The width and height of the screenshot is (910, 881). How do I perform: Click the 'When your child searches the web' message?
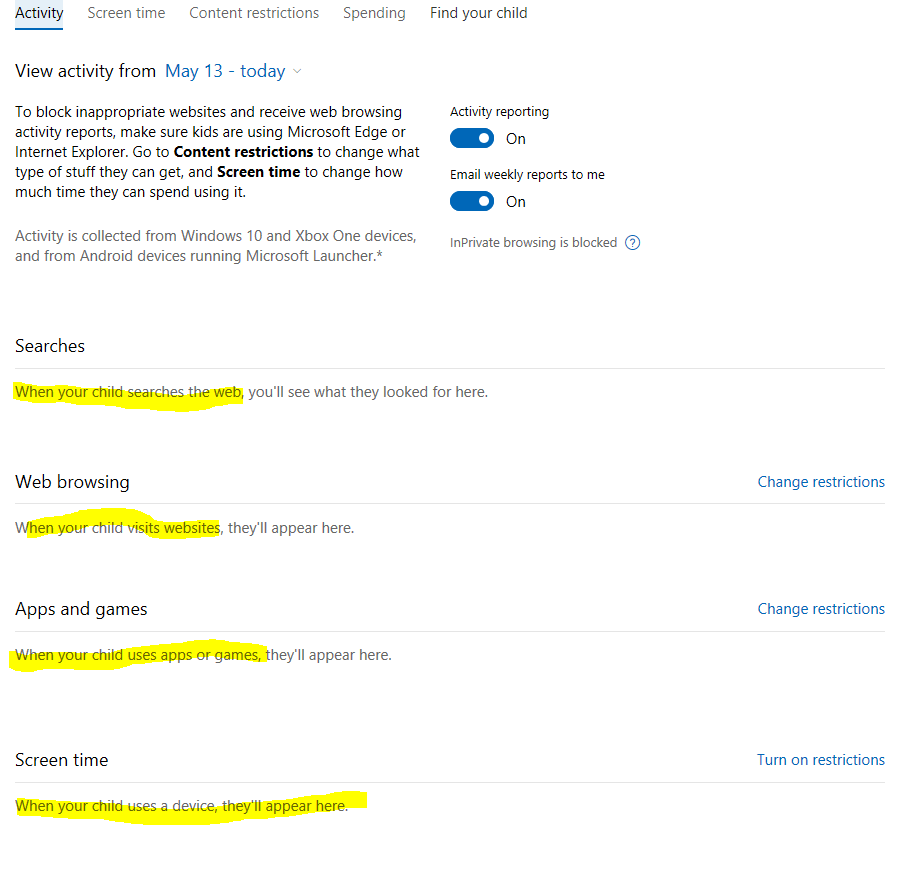(x=251, y=392)
